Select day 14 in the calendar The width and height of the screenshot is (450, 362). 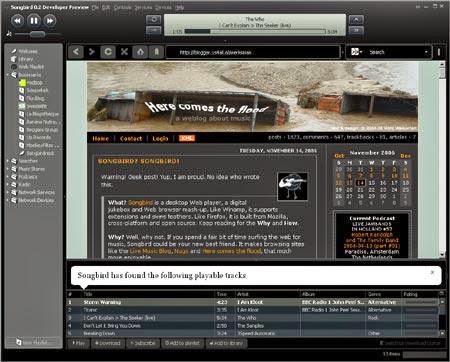360,183
